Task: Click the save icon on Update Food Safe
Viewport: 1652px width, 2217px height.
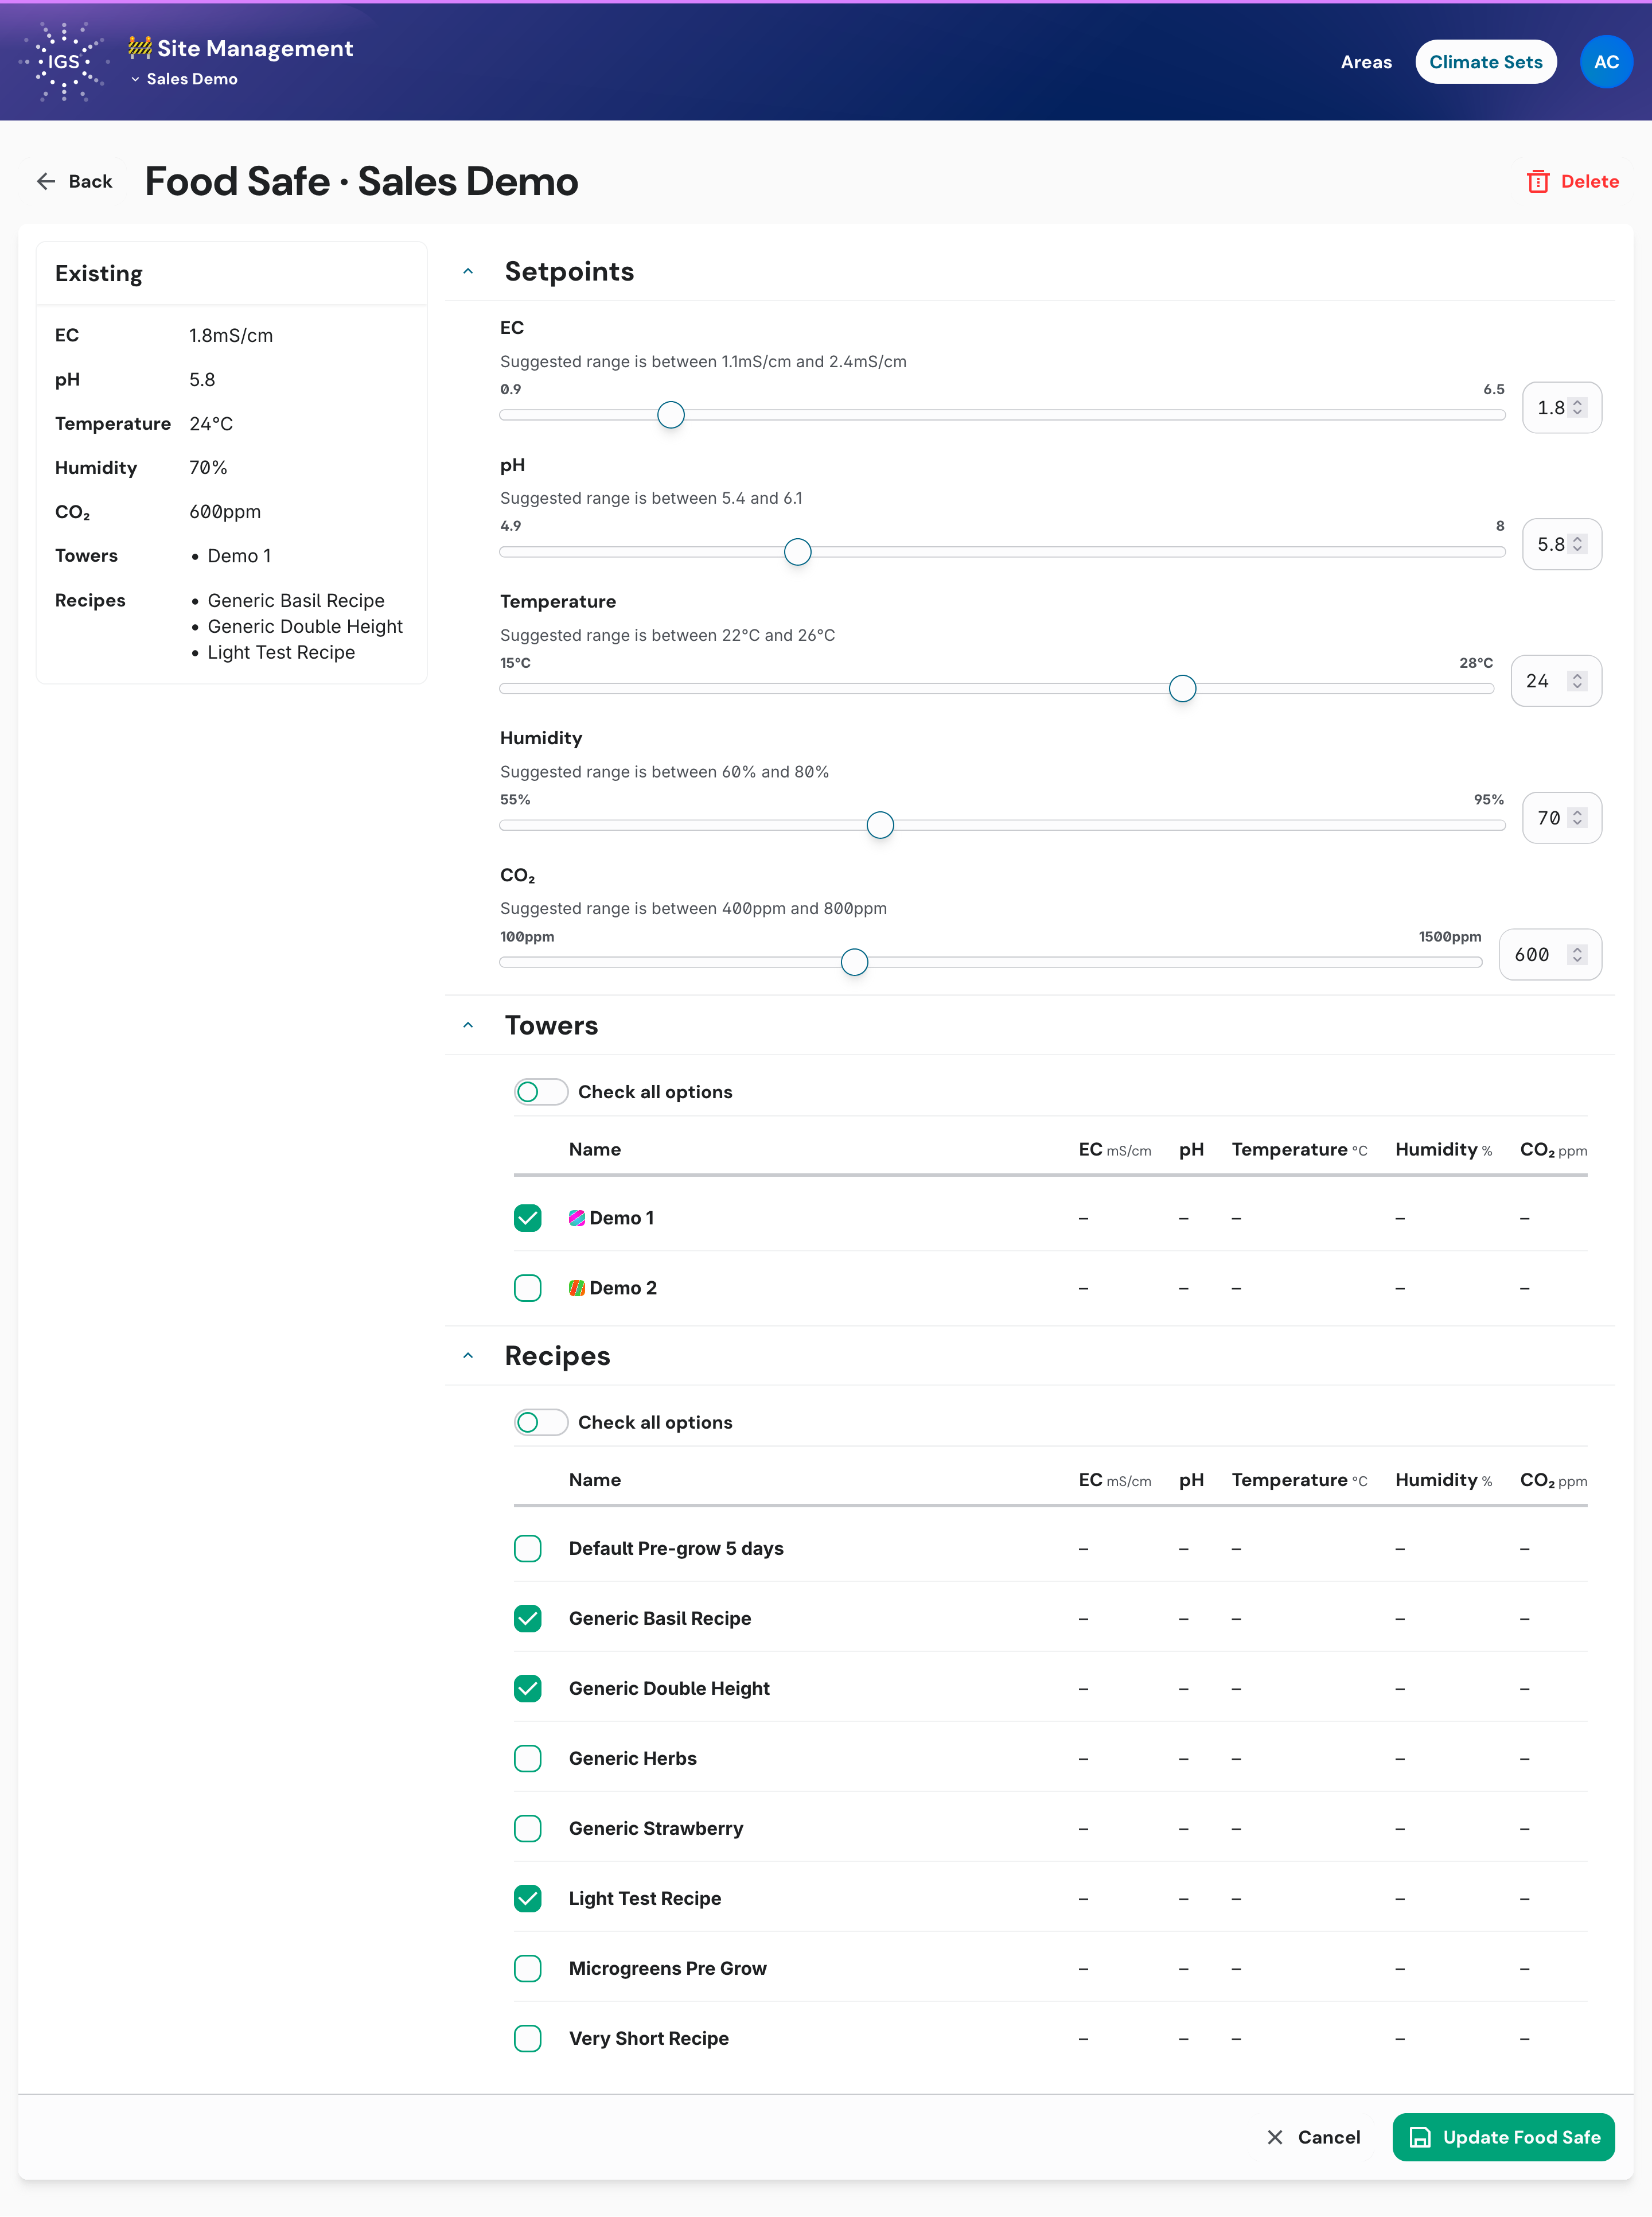Action: (x=1420, y=2137)
